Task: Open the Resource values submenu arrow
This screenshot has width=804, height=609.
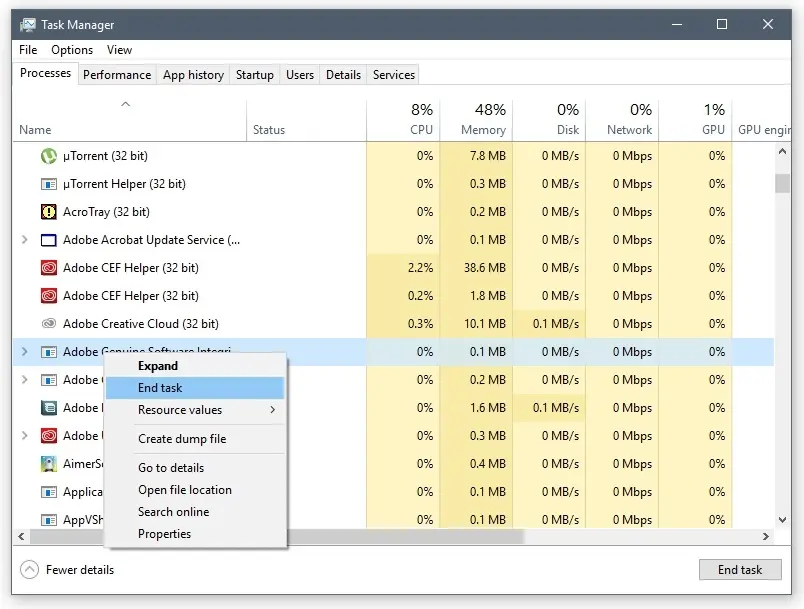Action: click(273, 410)
